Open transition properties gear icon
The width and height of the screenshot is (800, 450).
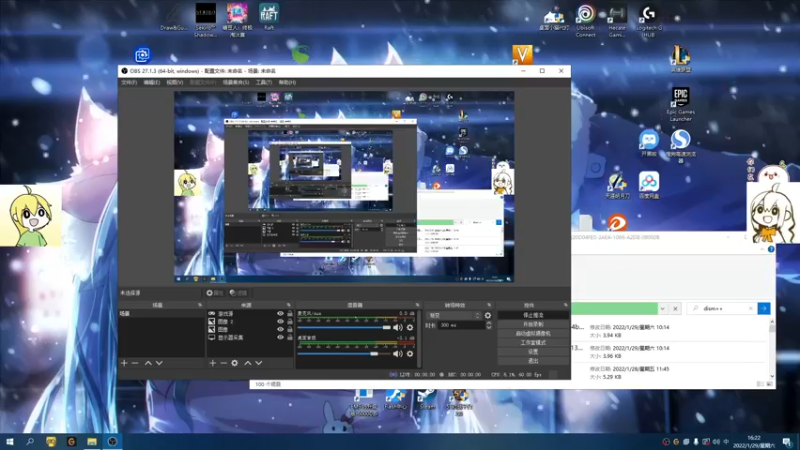pos(488,315)
